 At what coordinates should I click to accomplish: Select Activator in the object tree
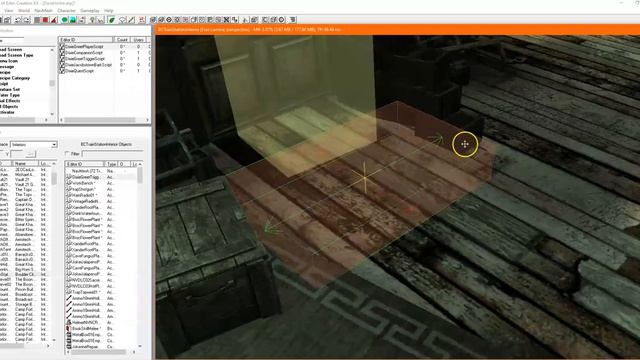coord(7,112)
